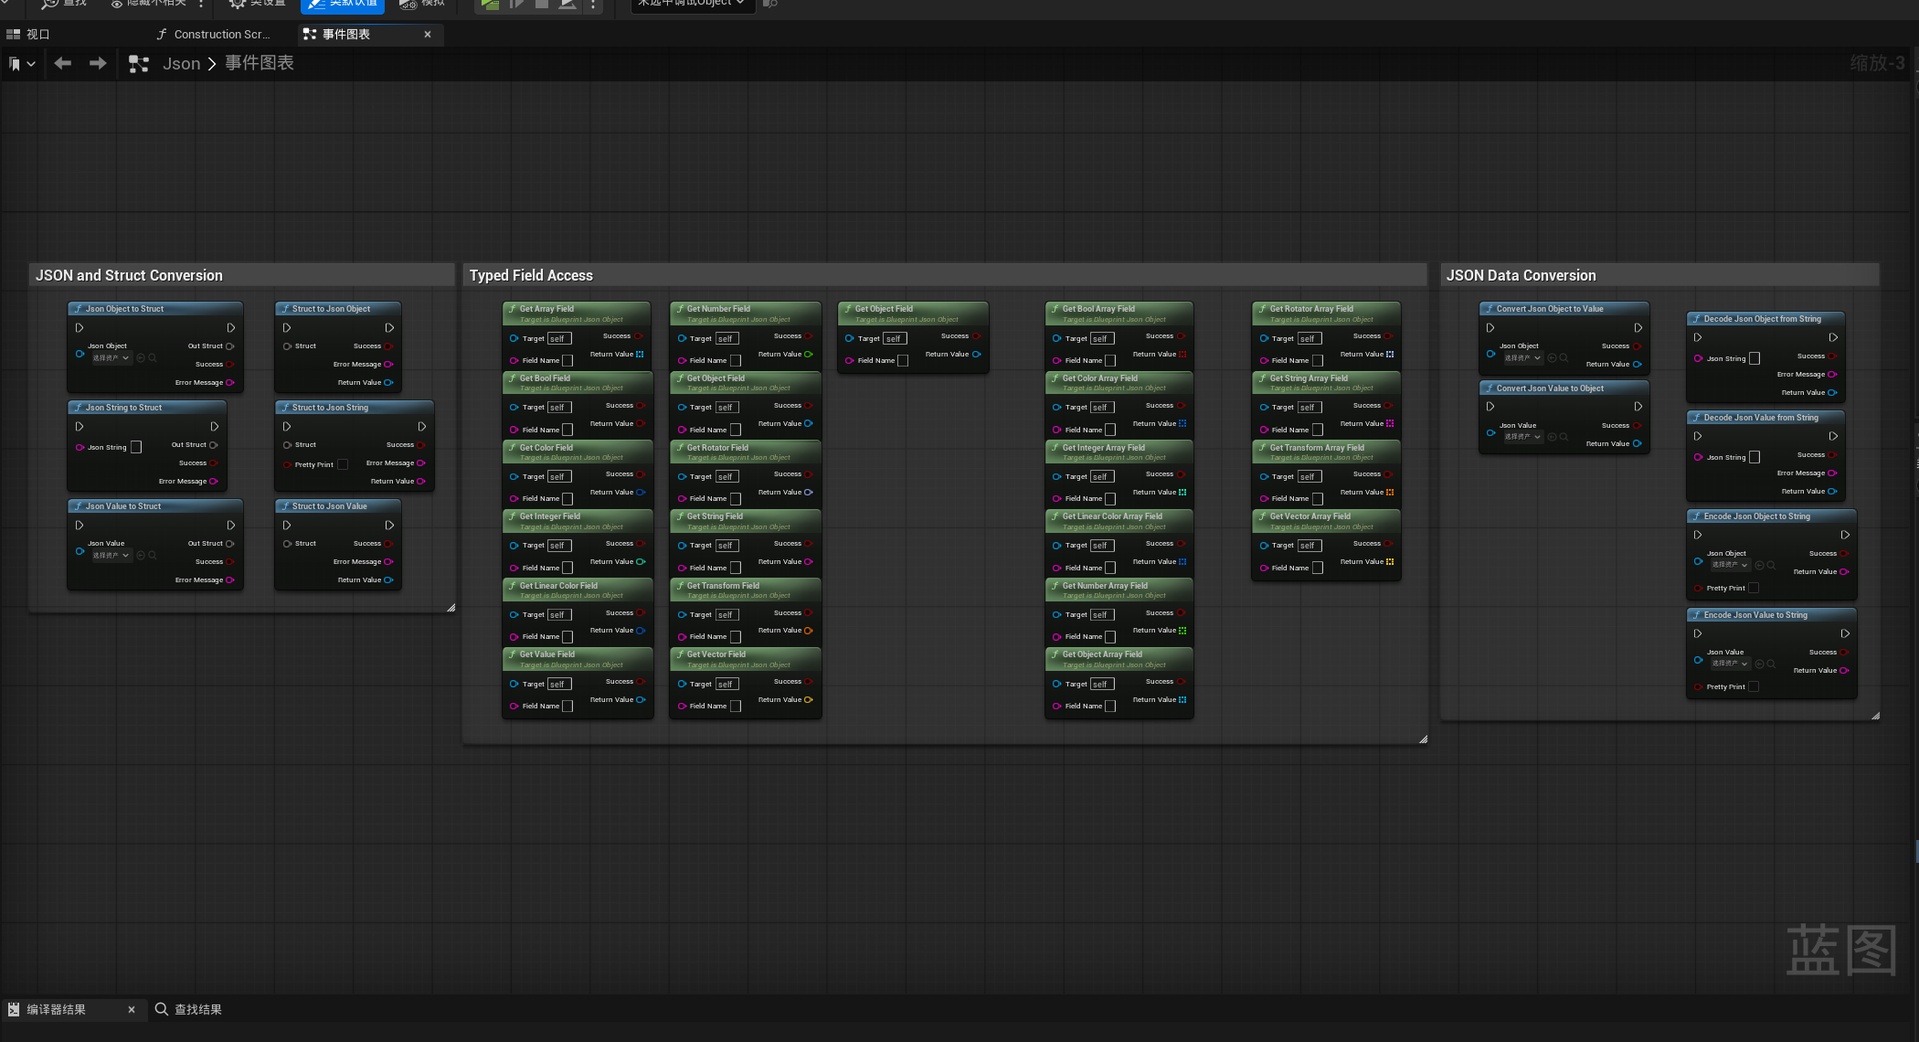The width and height of the screenshot is (1919, 1042).
Task: Click Return Value pin on Get Number Array Field
Action: tap(1183, 631)
